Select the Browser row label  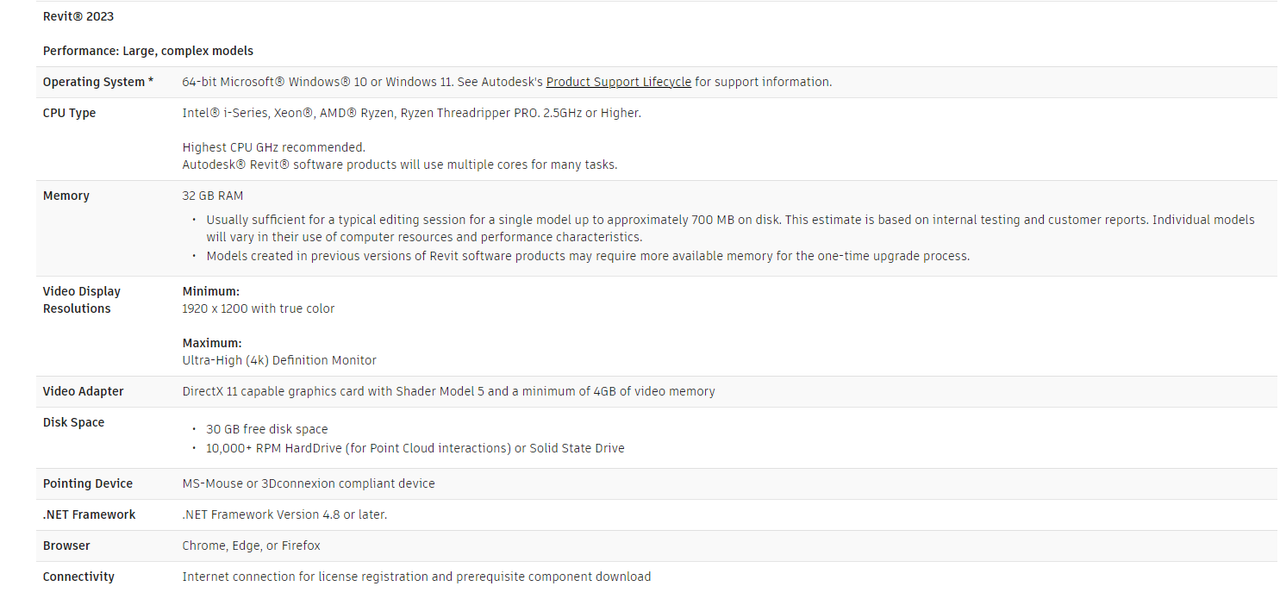pos(66,545)
